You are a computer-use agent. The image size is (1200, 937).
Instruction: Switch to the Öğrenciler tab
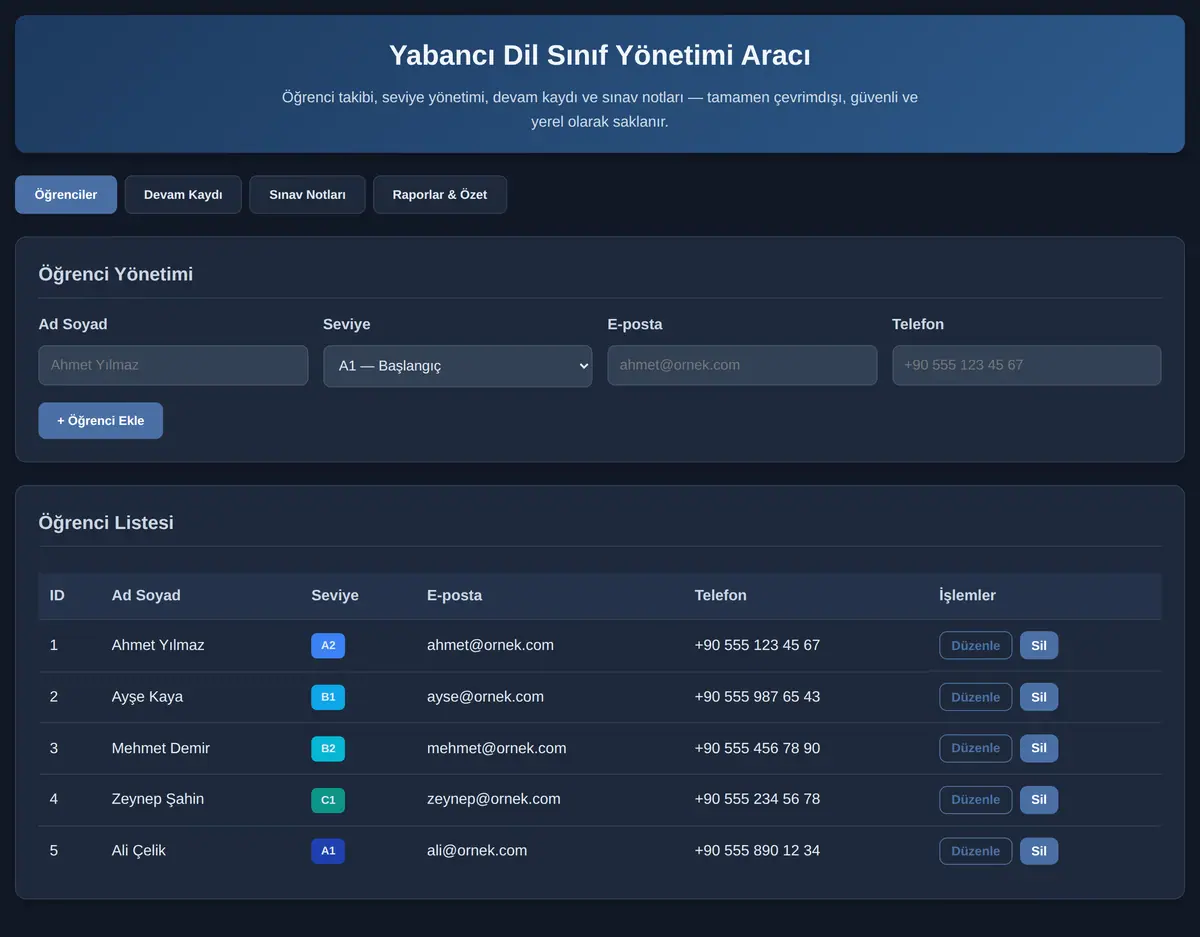(66, 195)
